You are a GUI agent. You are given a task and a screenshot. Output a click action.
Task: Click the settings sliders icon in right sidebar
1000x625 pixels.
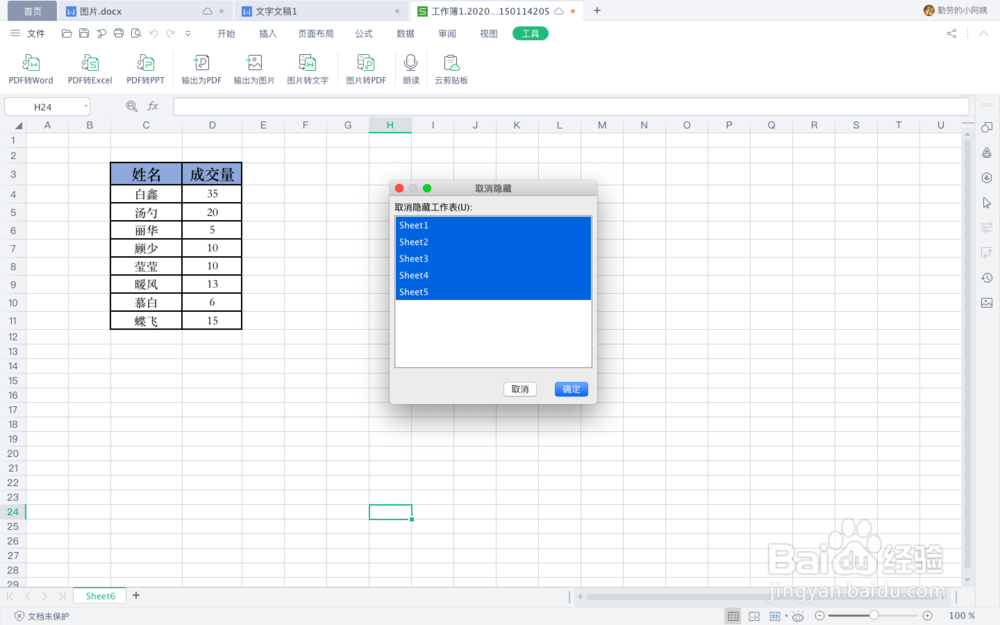(987, 228)
